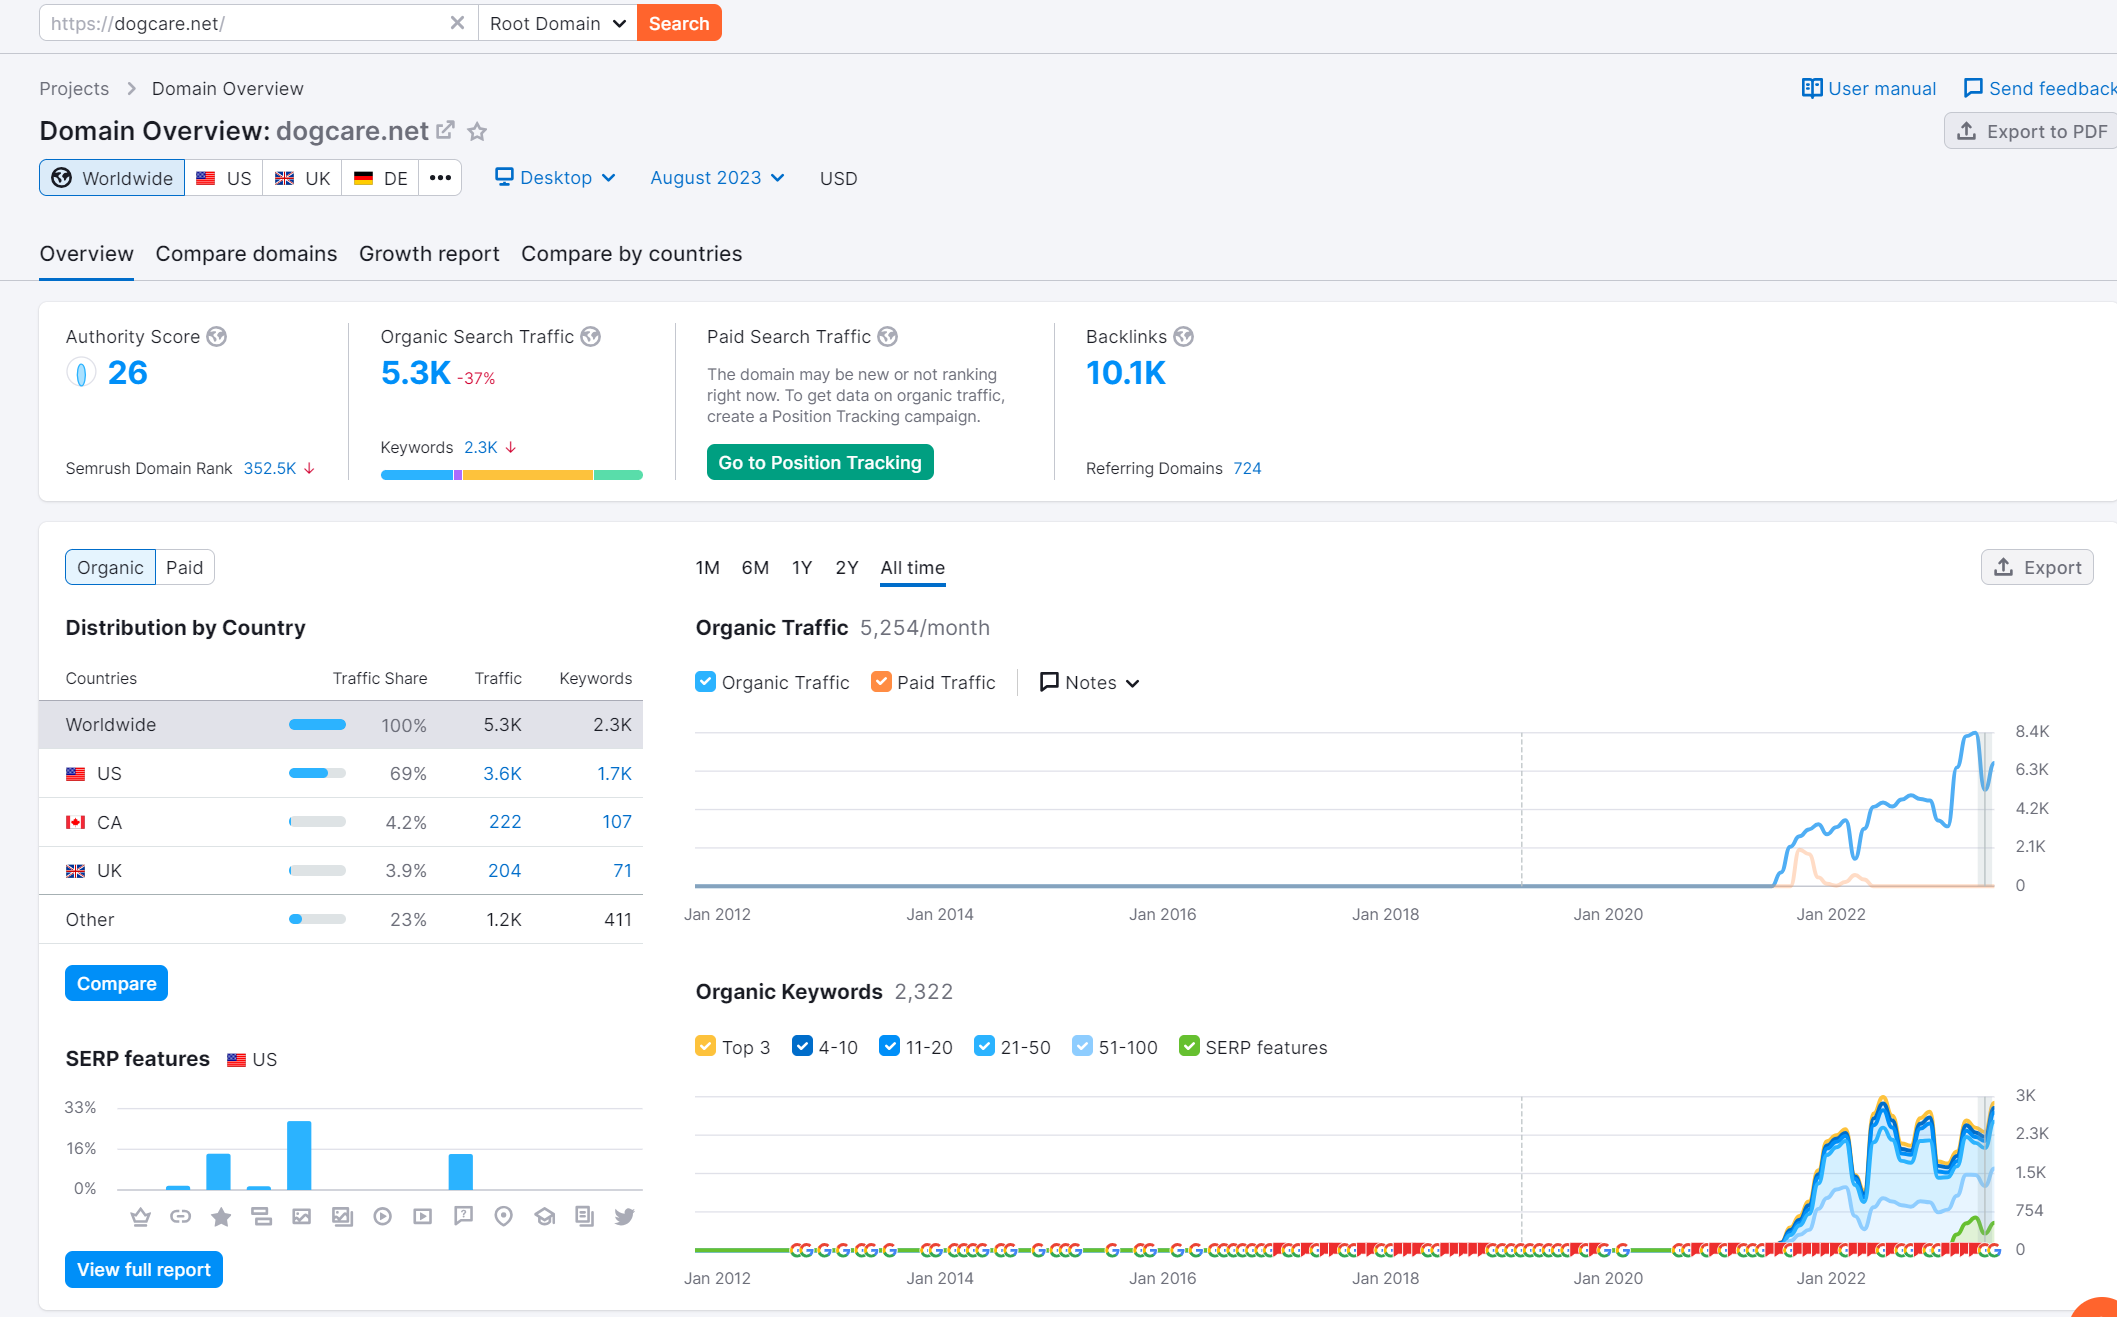2117x1317 pixels.
Task: Open the August 2023 date dropdown
Action: pos(717,178)
